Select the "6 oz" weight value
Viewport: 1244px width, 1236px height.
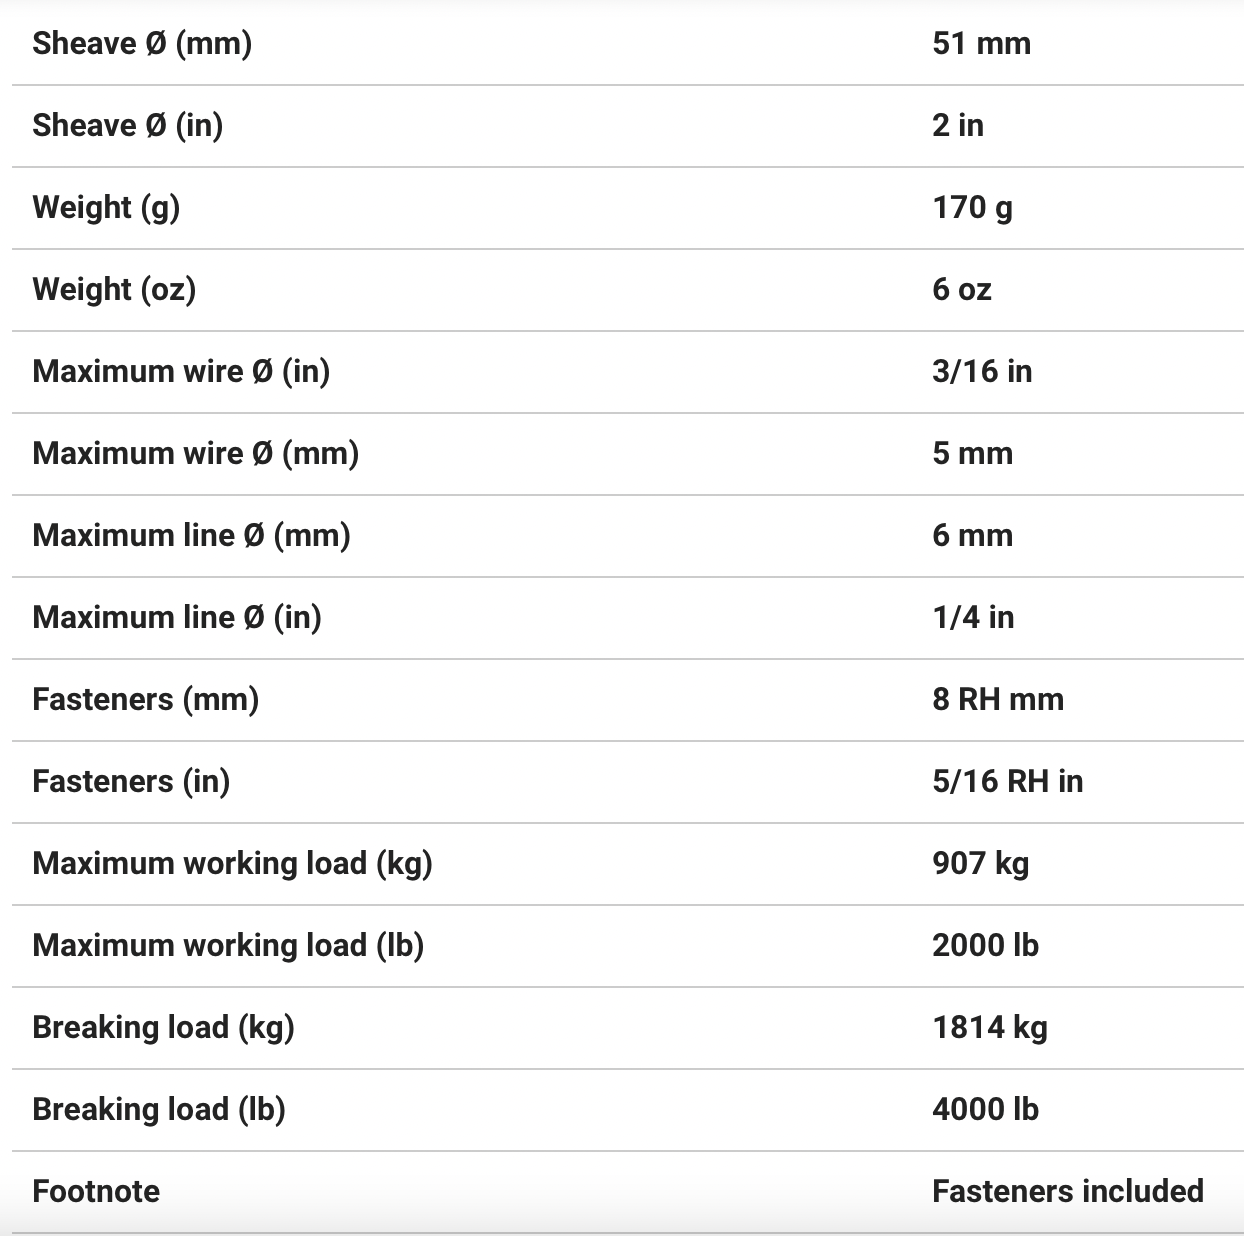click(962, 289)
